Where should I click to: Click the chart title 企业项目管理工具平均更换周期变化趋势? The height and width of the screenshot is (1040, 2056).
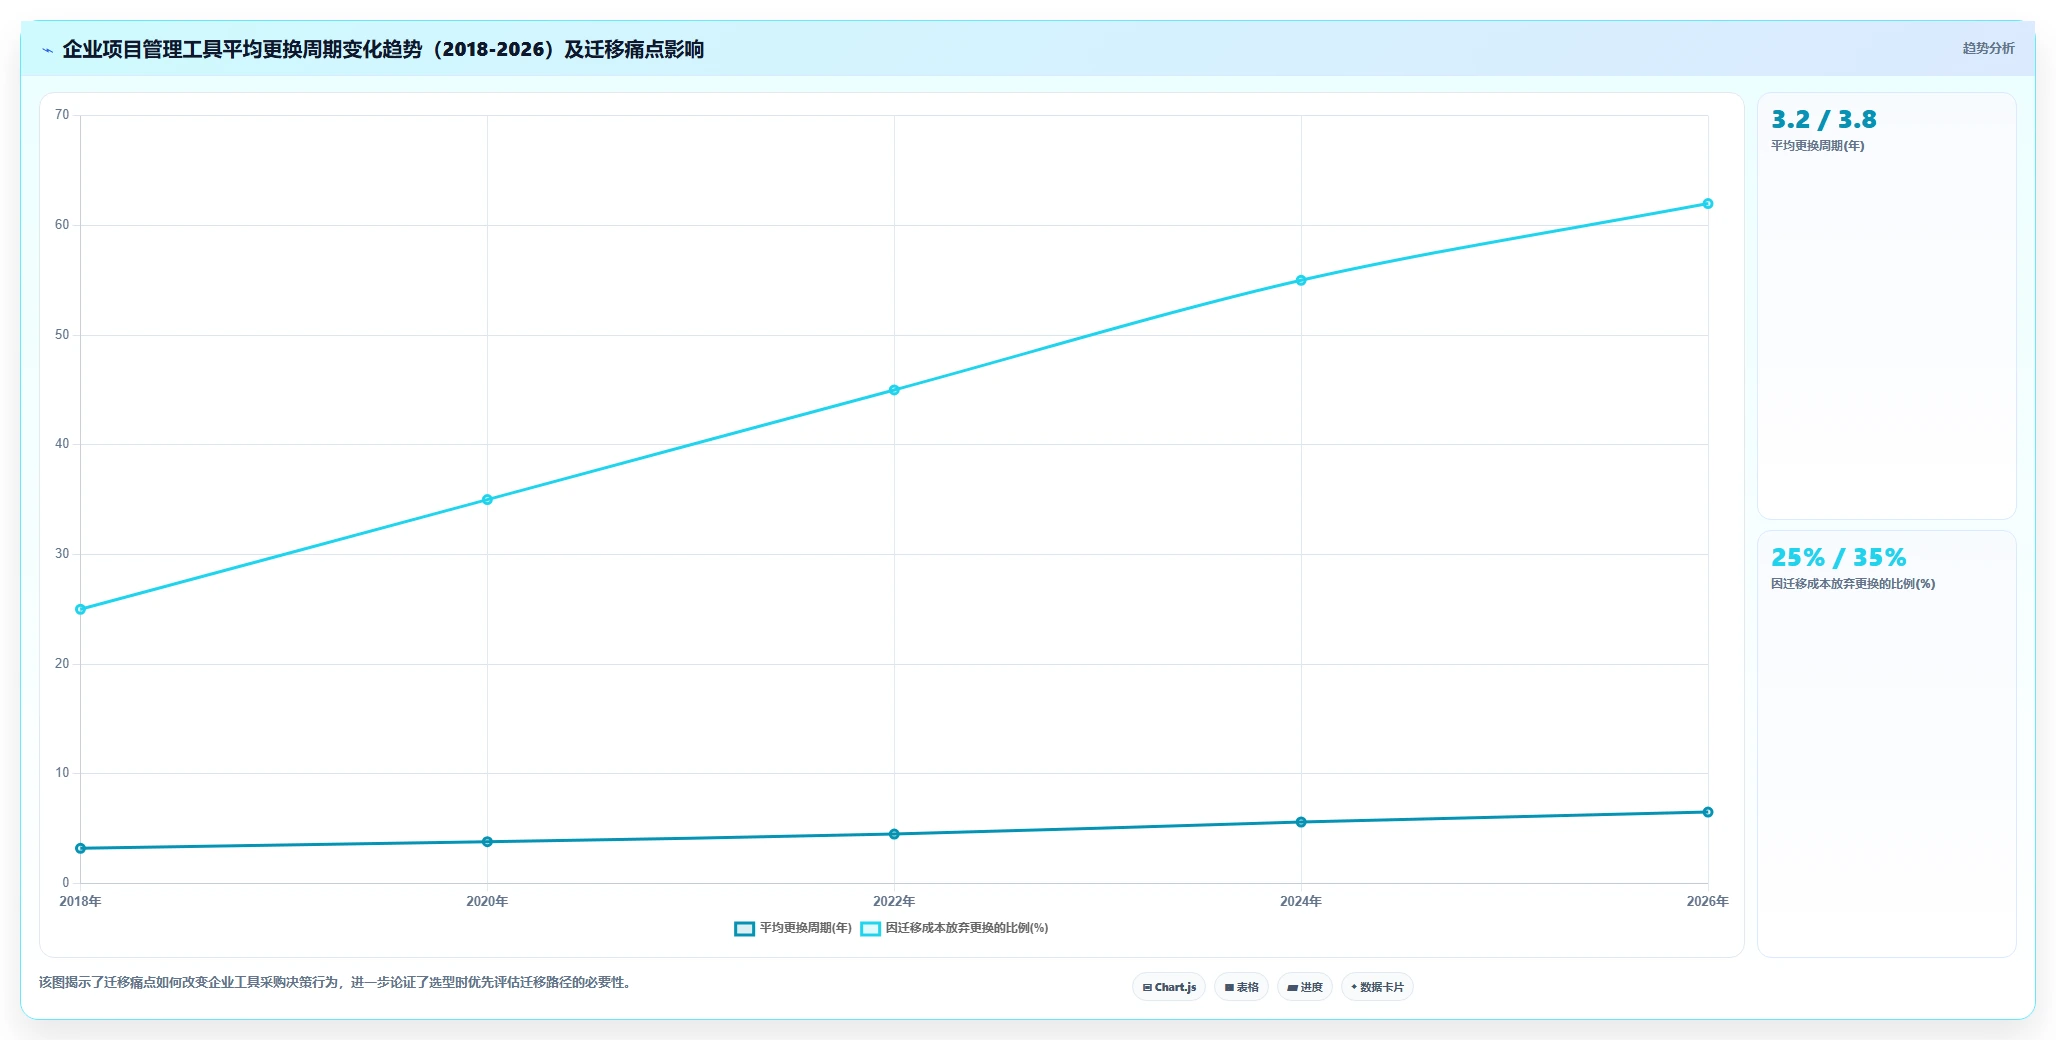tap(383, 49)
